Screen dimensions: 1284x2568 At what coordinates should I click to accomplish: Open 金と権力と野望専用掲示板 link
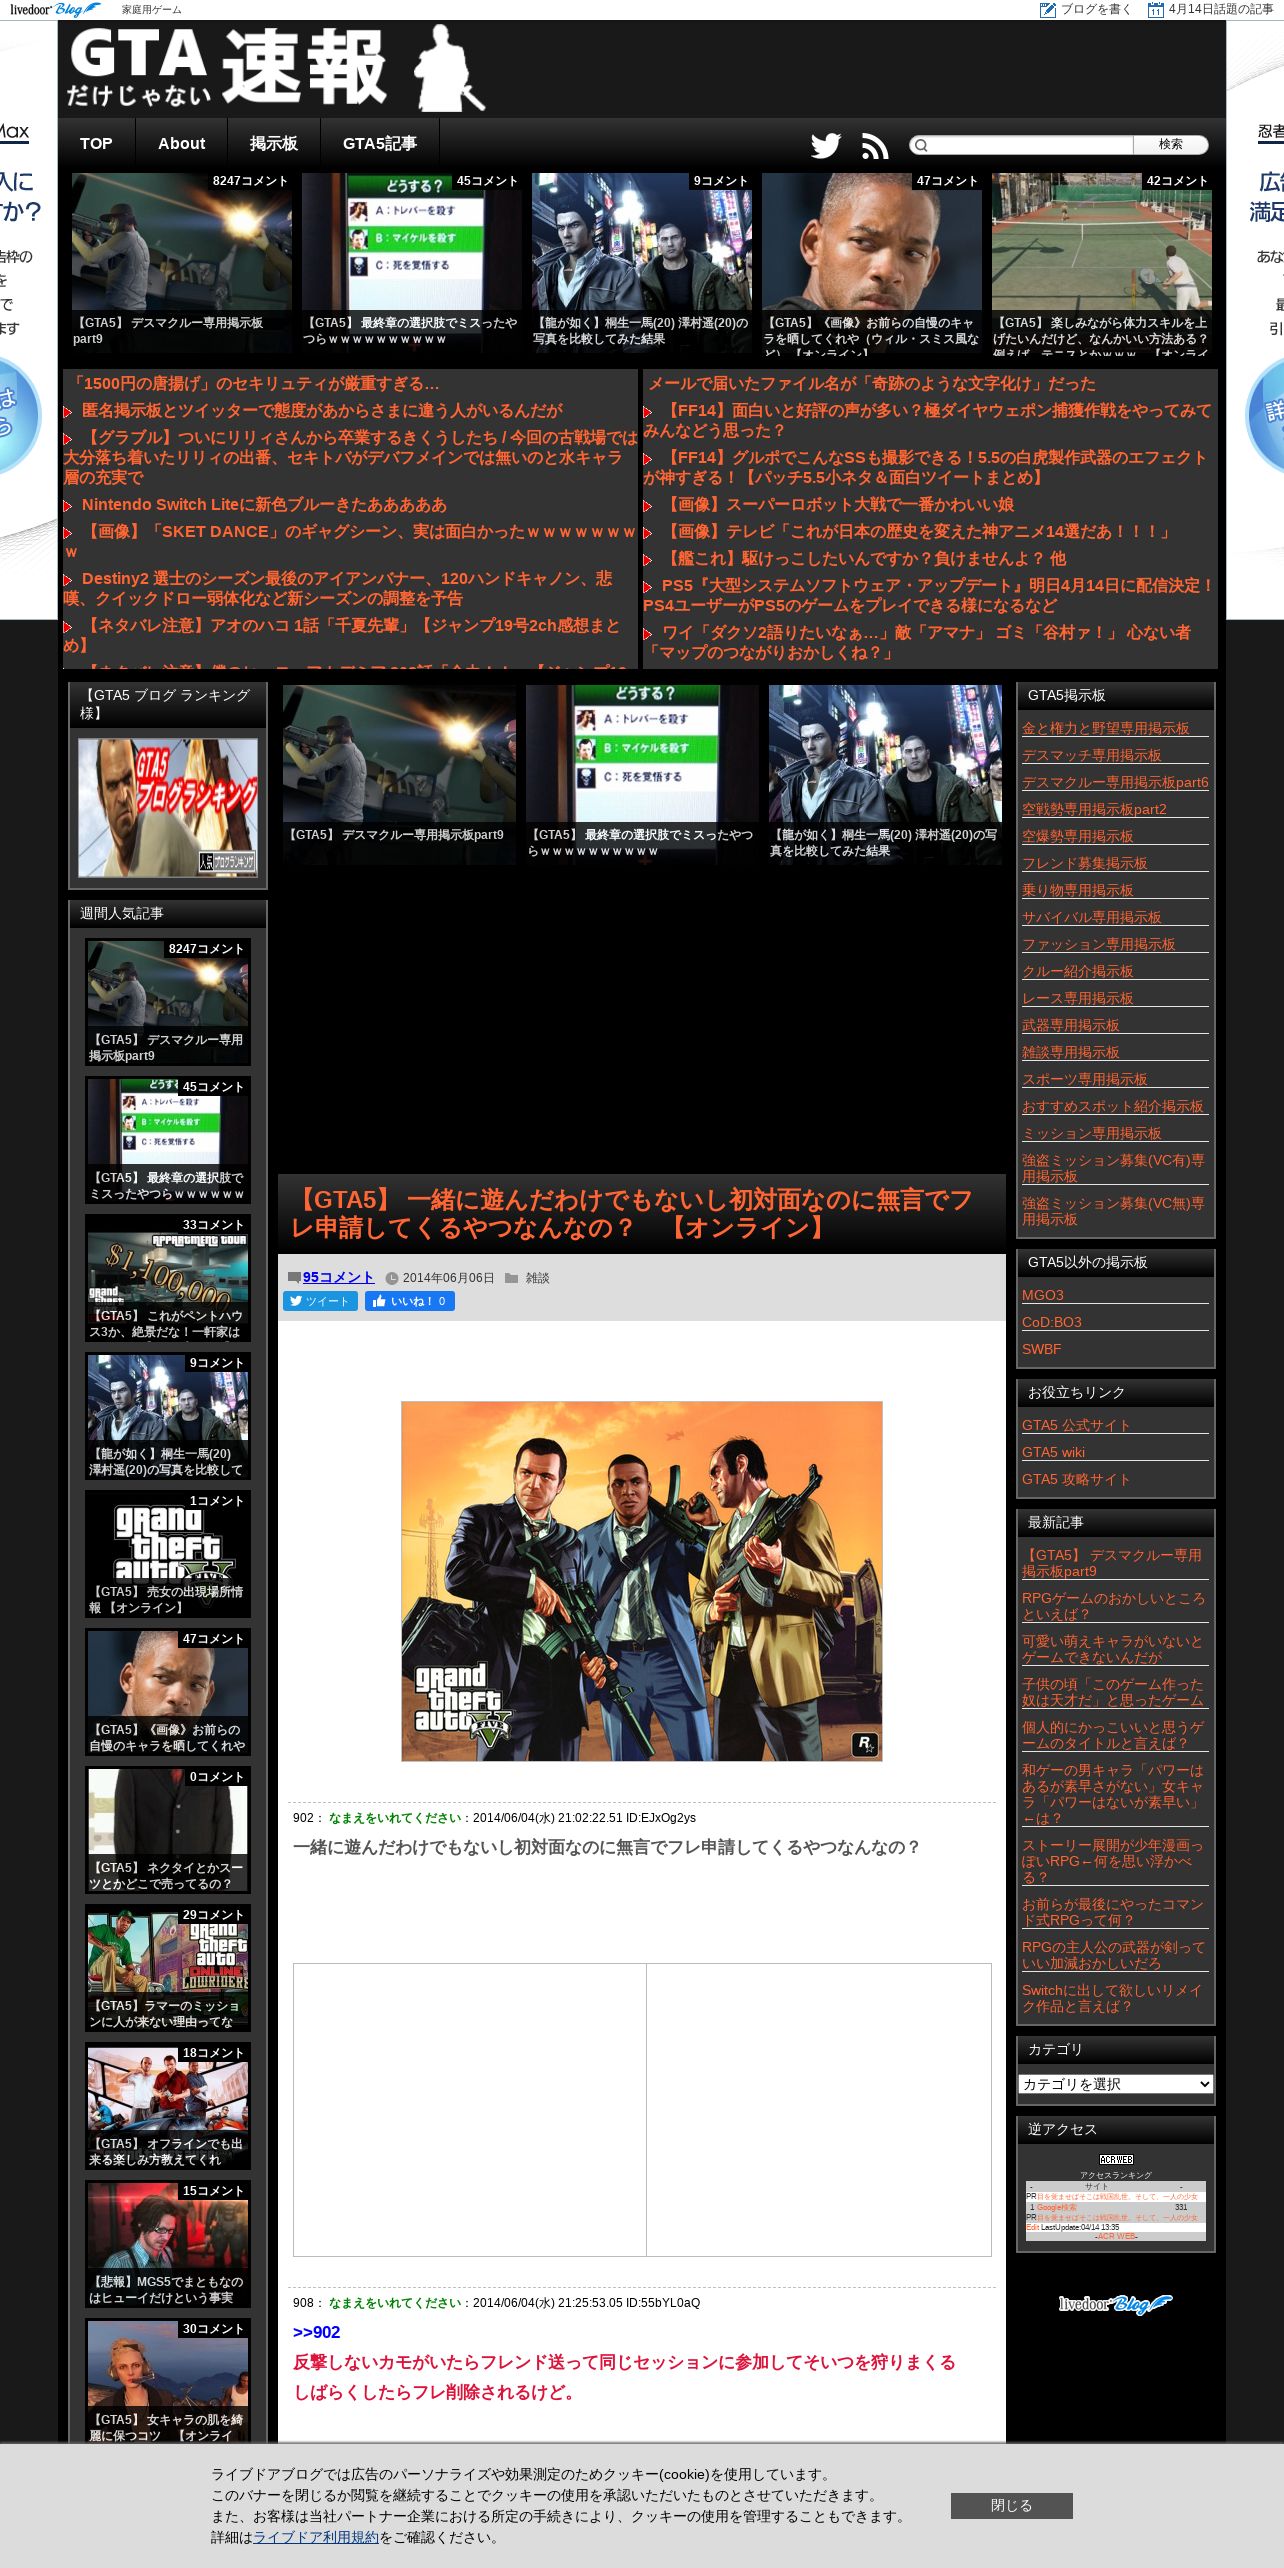pos(1105,728)
